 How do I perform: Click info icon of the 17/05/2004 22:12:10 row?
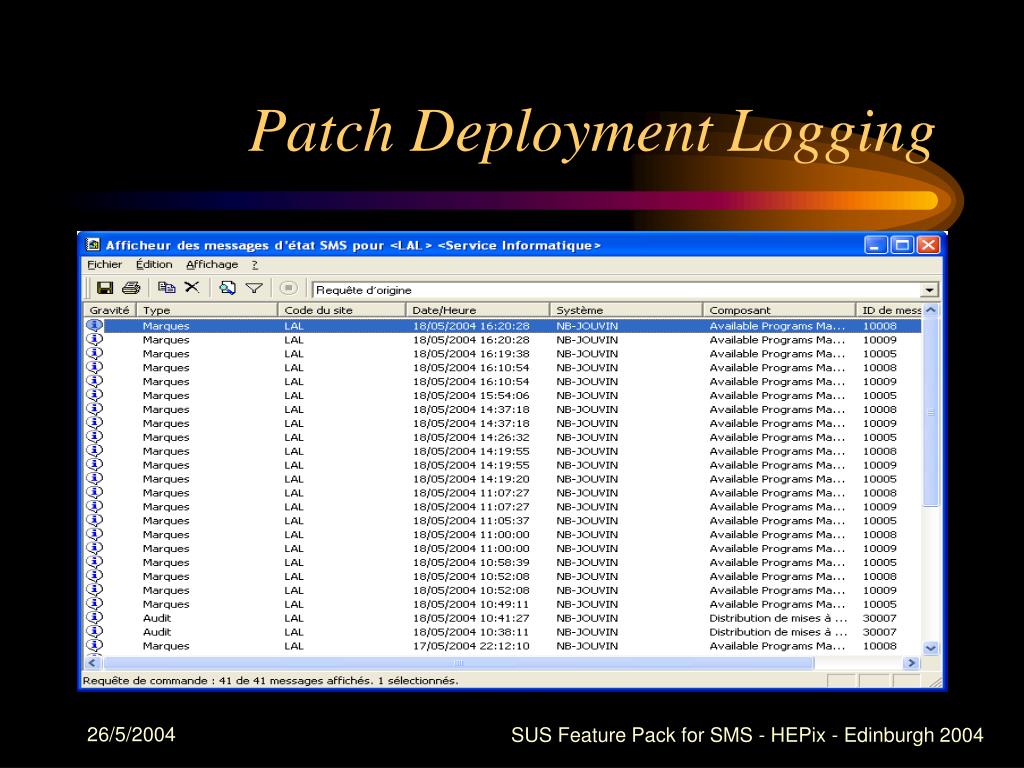pos(95,646)
